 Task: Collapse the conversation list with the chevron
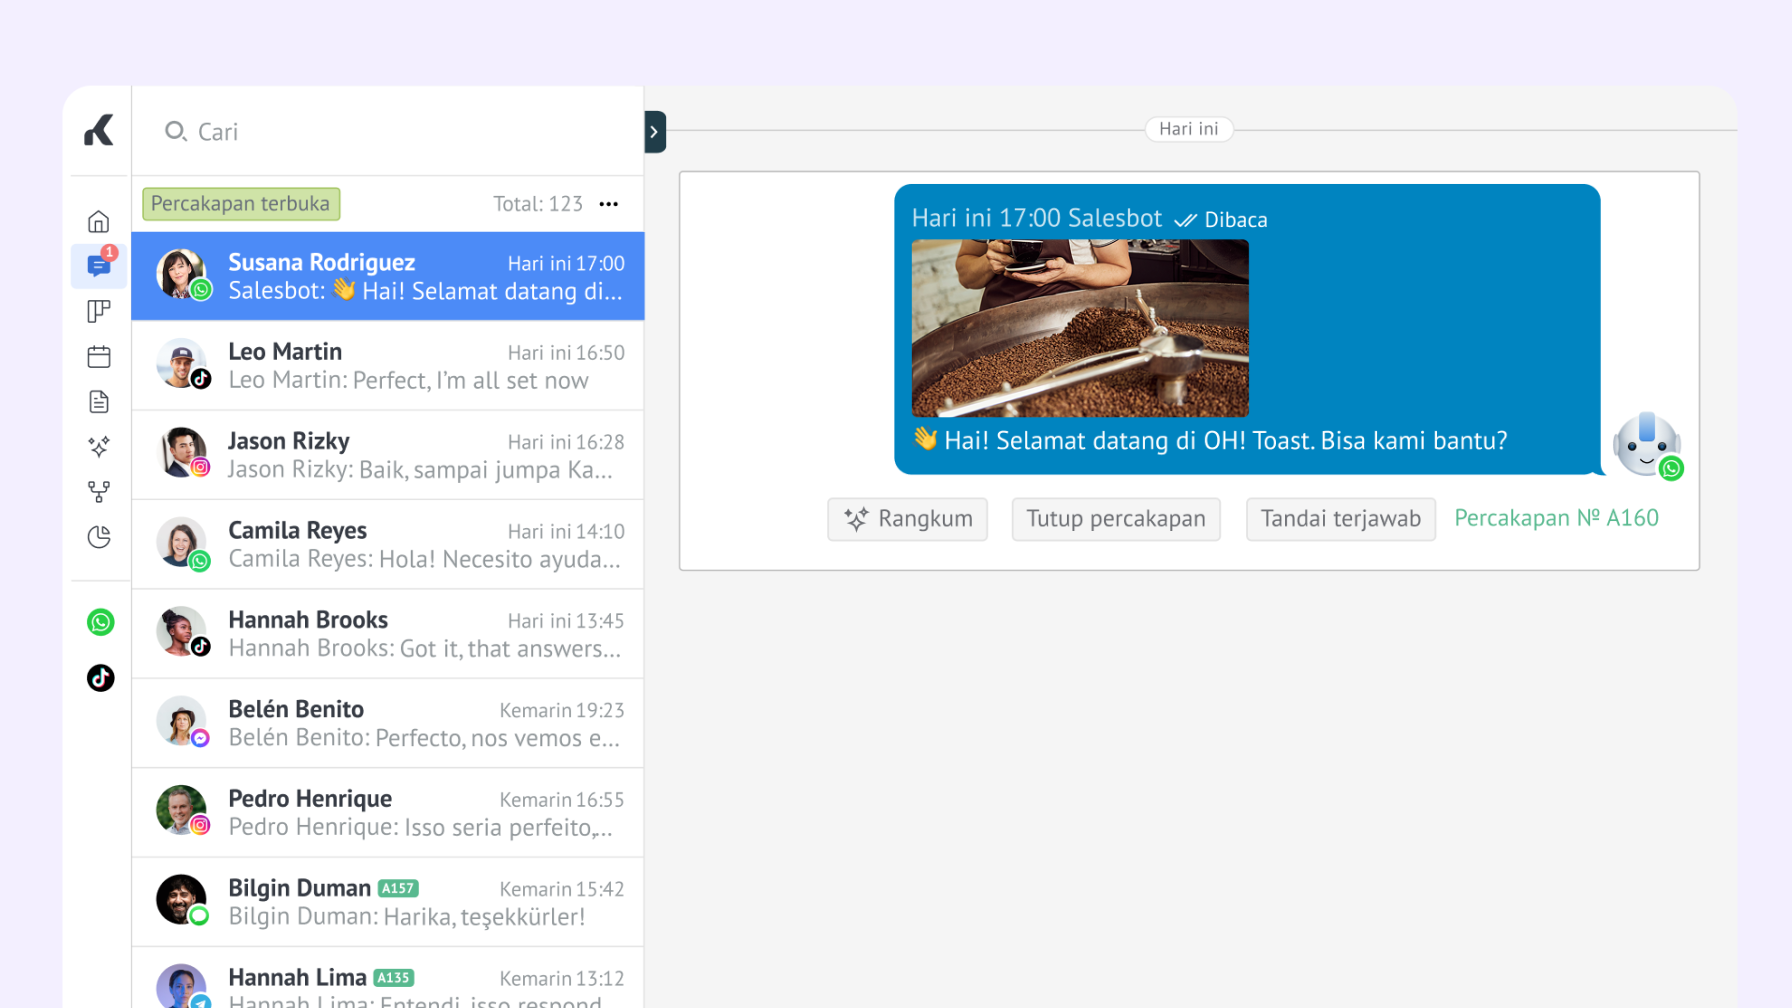[654, 131]
